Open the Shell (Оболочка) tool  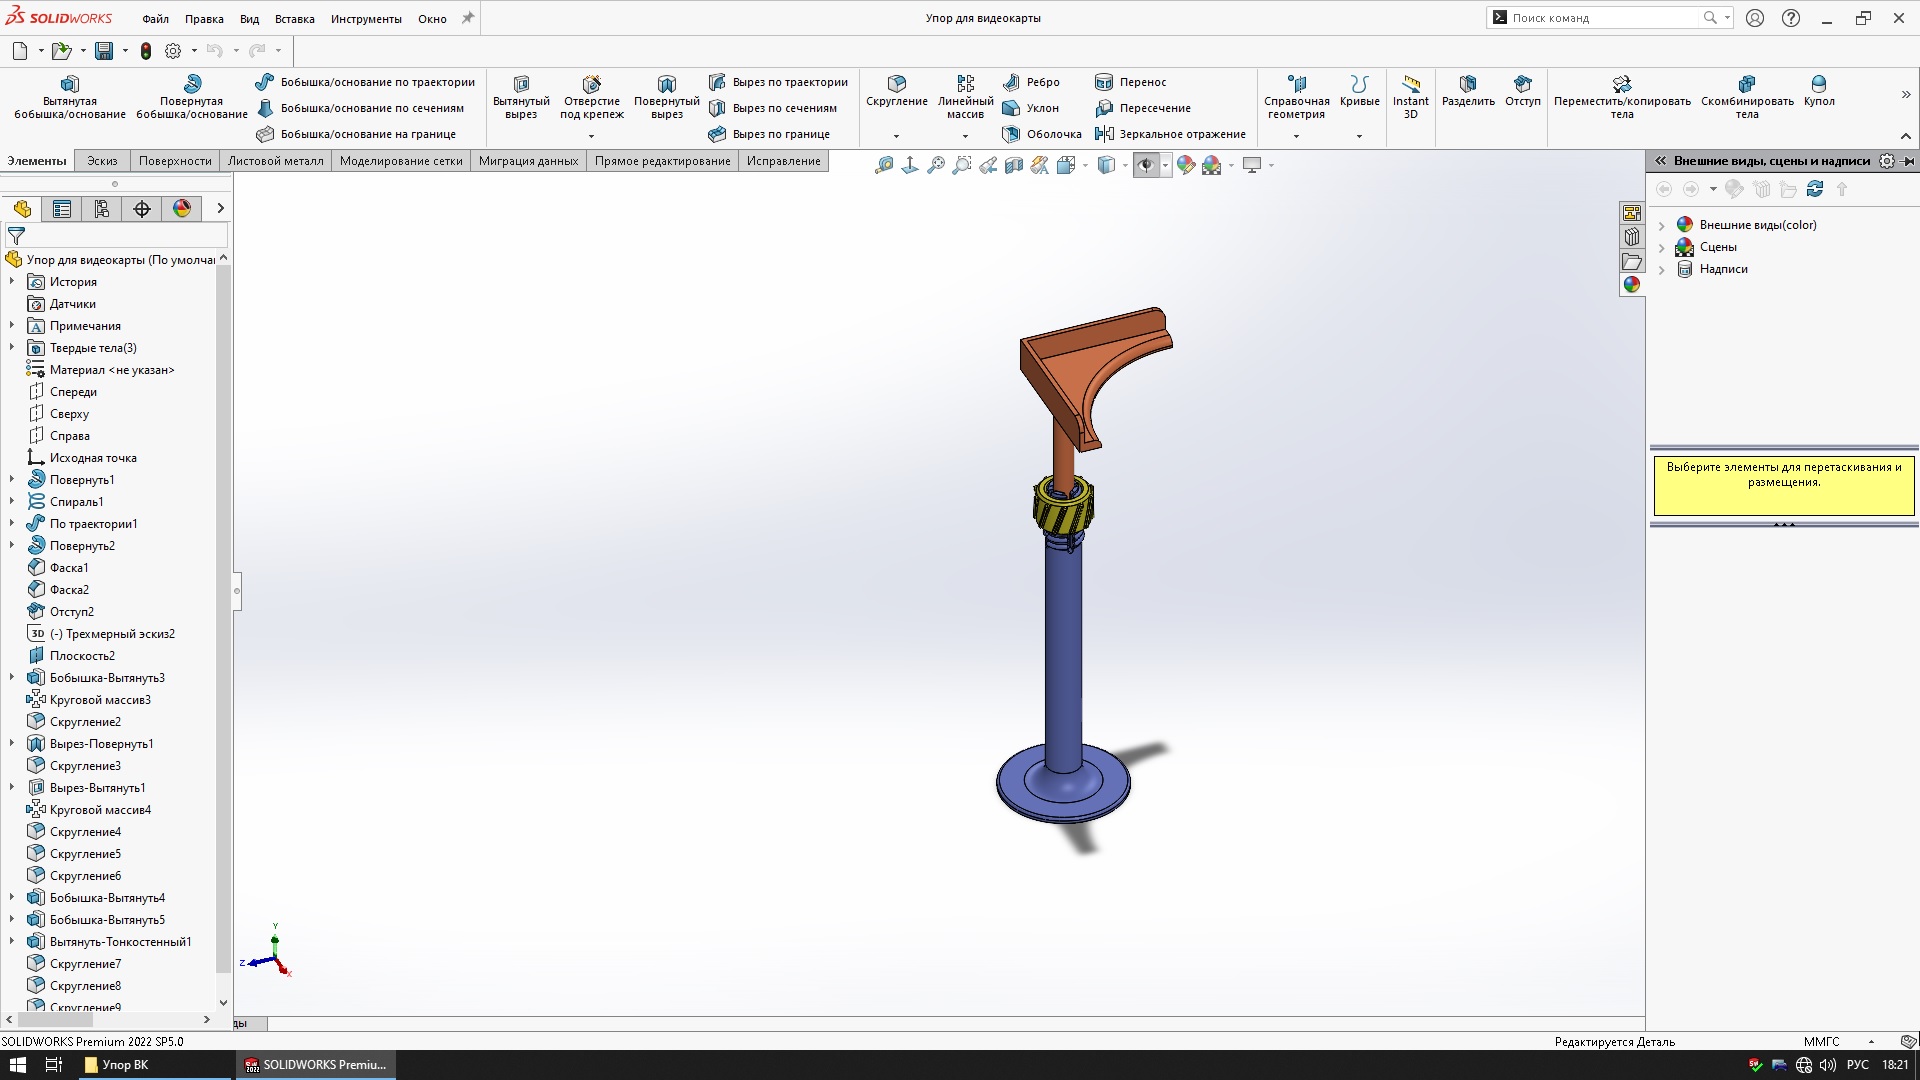click(x=1042, y=134)
